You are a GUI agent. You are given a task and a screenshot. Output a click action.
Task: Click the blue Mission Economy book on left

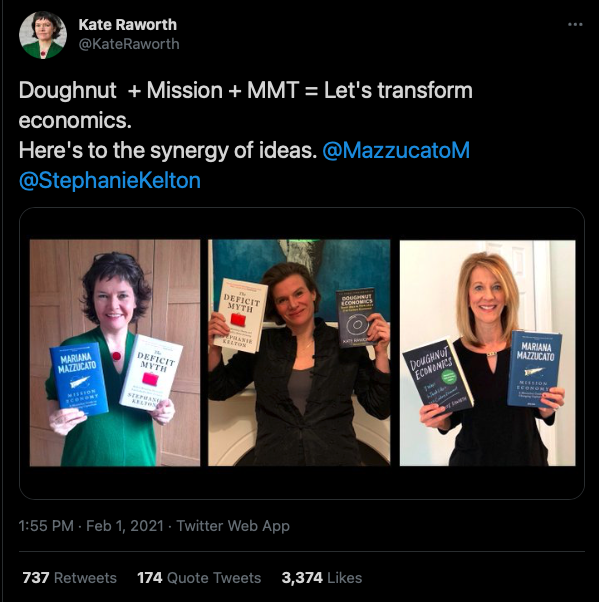[x=79, y=379]
